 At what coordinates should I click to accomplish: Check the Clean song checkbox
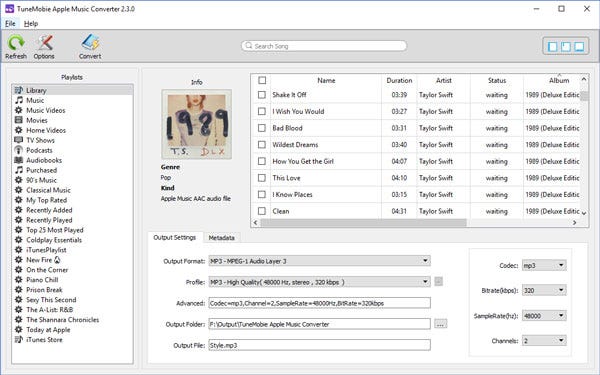click(262, 211)
